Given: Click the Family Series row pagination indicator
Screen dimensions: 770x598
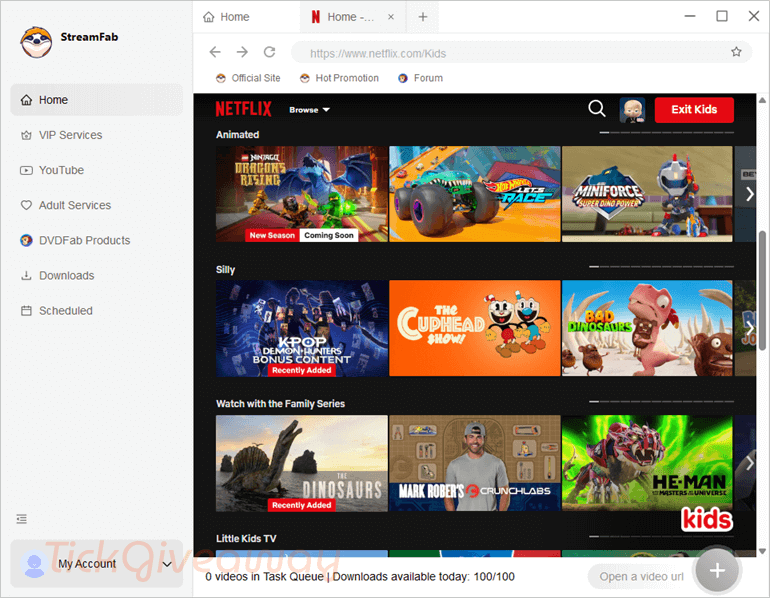Looking at the screenshot, I should (x=661, y=402).
